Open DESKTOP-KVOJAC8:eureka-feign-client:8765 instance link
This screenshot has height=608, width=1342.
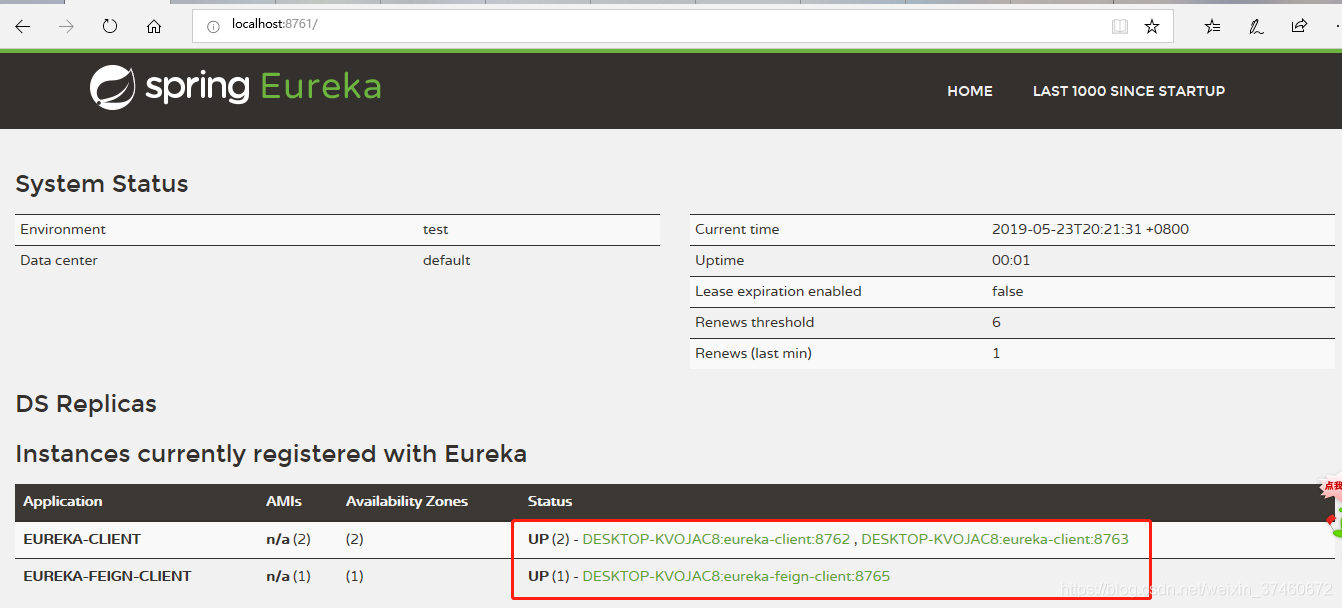click(x=736, y=576)
